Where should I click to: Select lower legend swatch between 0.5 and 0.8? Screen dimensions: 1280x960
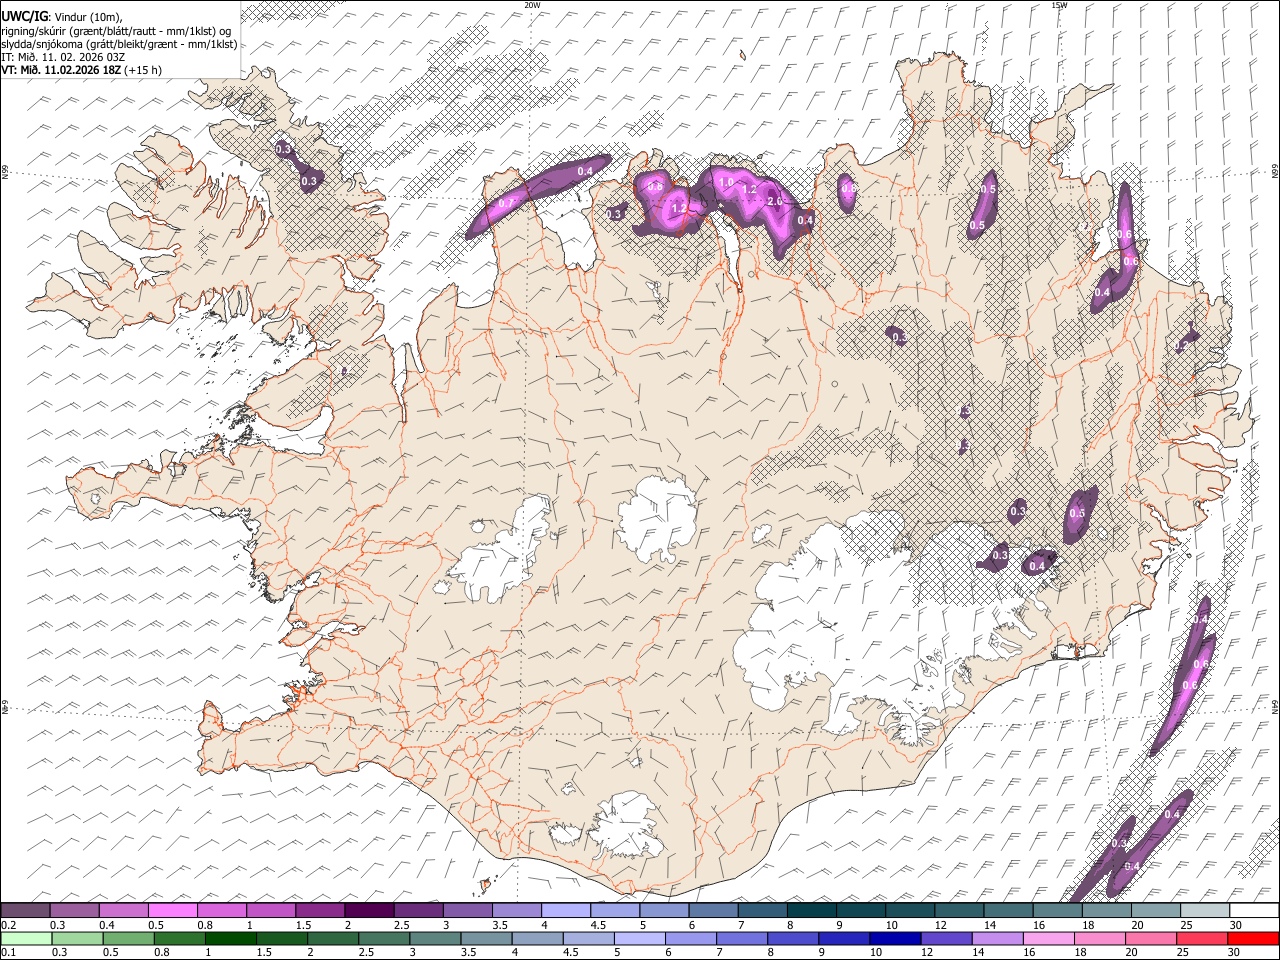[128, 938]
